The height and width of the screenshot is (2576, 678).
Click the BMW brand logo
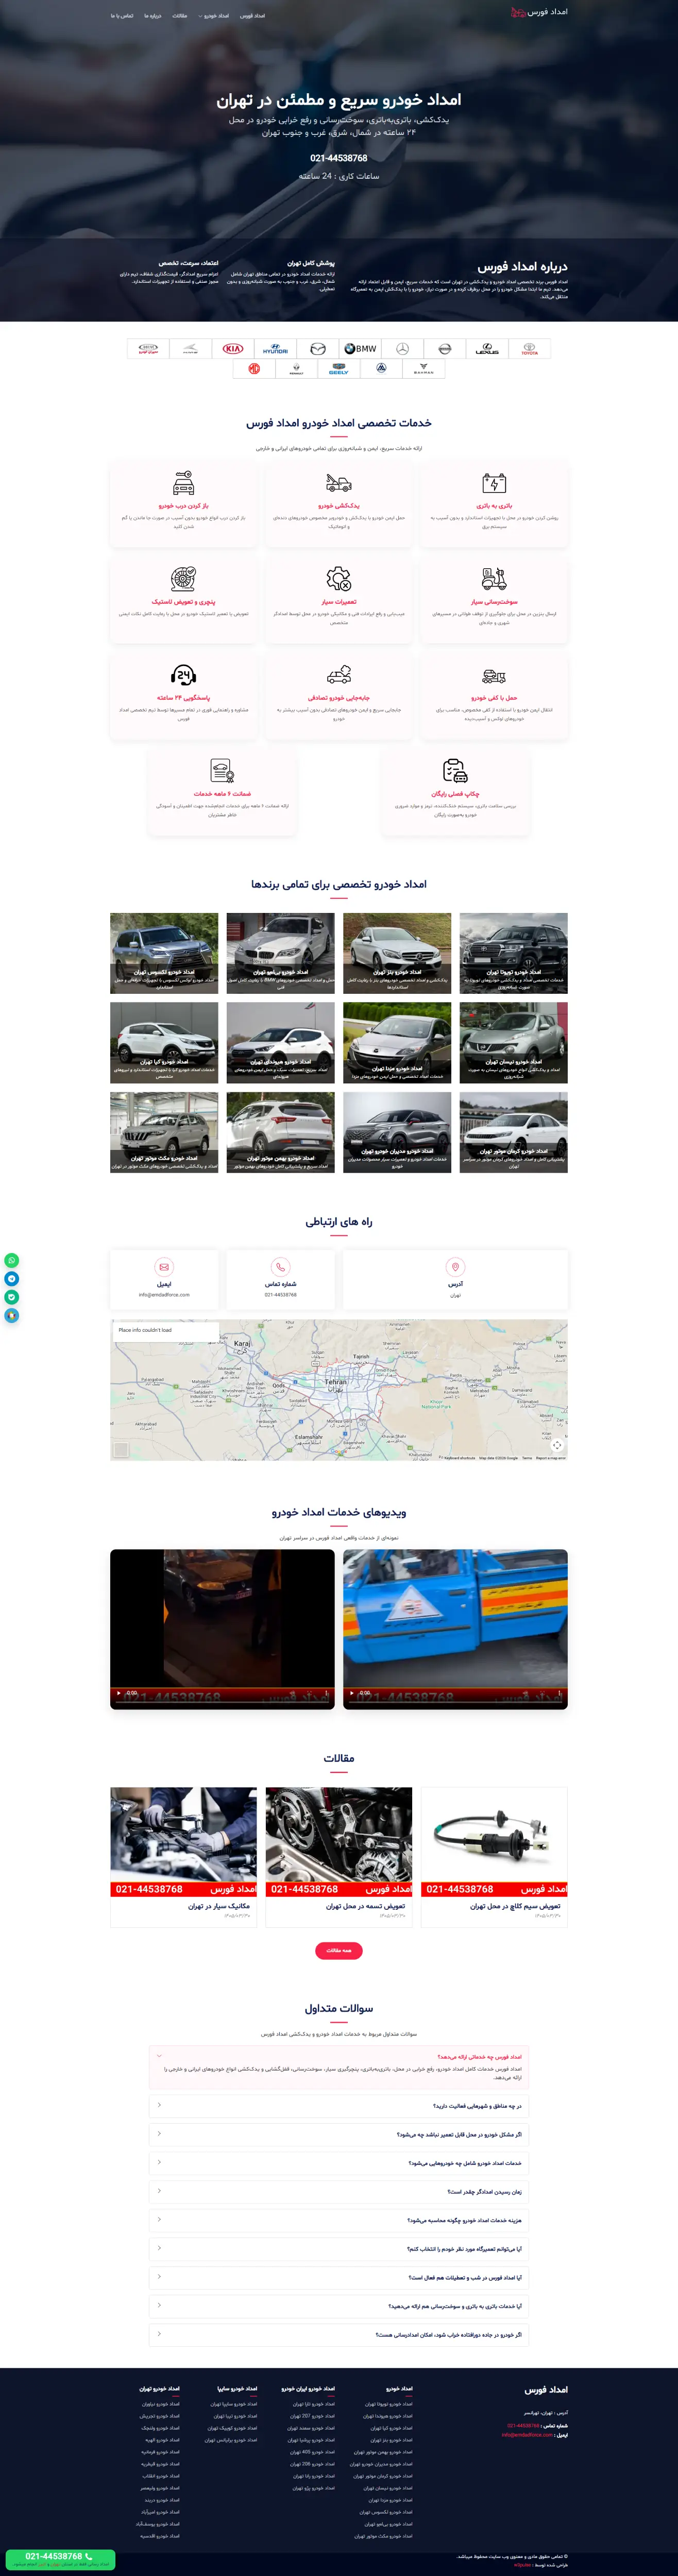[x=360, y=349]
